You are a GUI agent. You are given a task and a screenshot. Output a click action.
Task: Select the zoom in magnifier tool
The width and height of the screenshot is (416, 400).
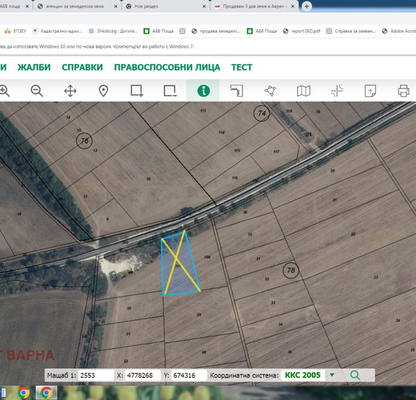[4, 91]
